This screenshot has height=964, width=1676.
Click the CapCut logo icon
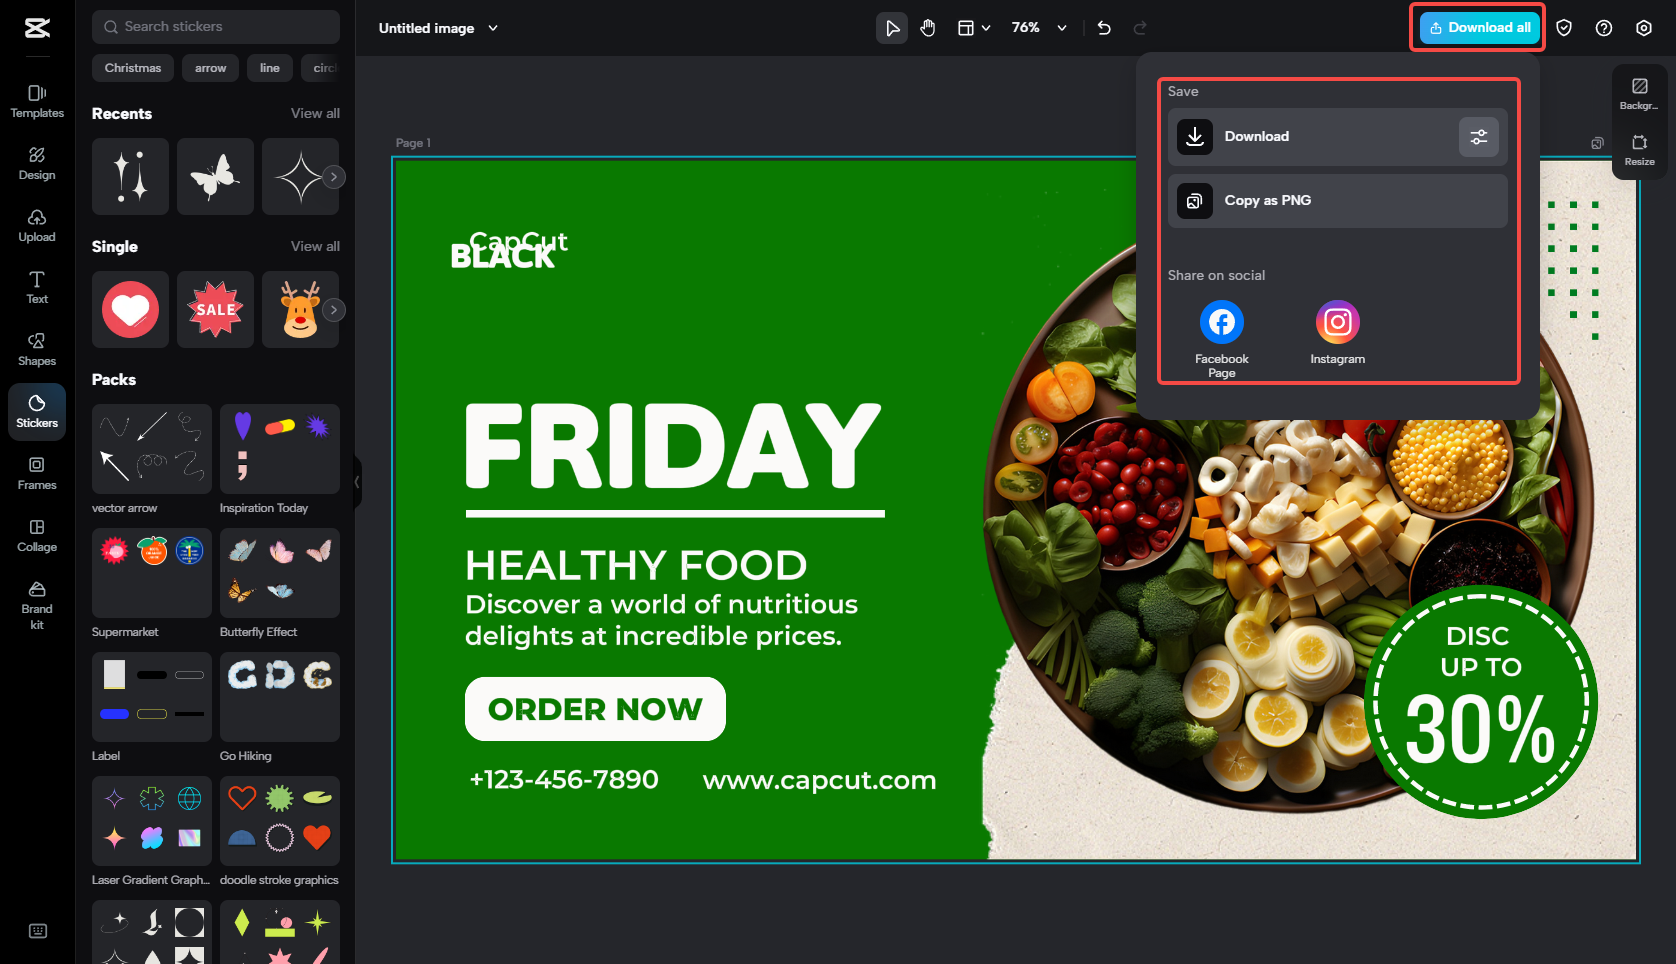[37, 28]
